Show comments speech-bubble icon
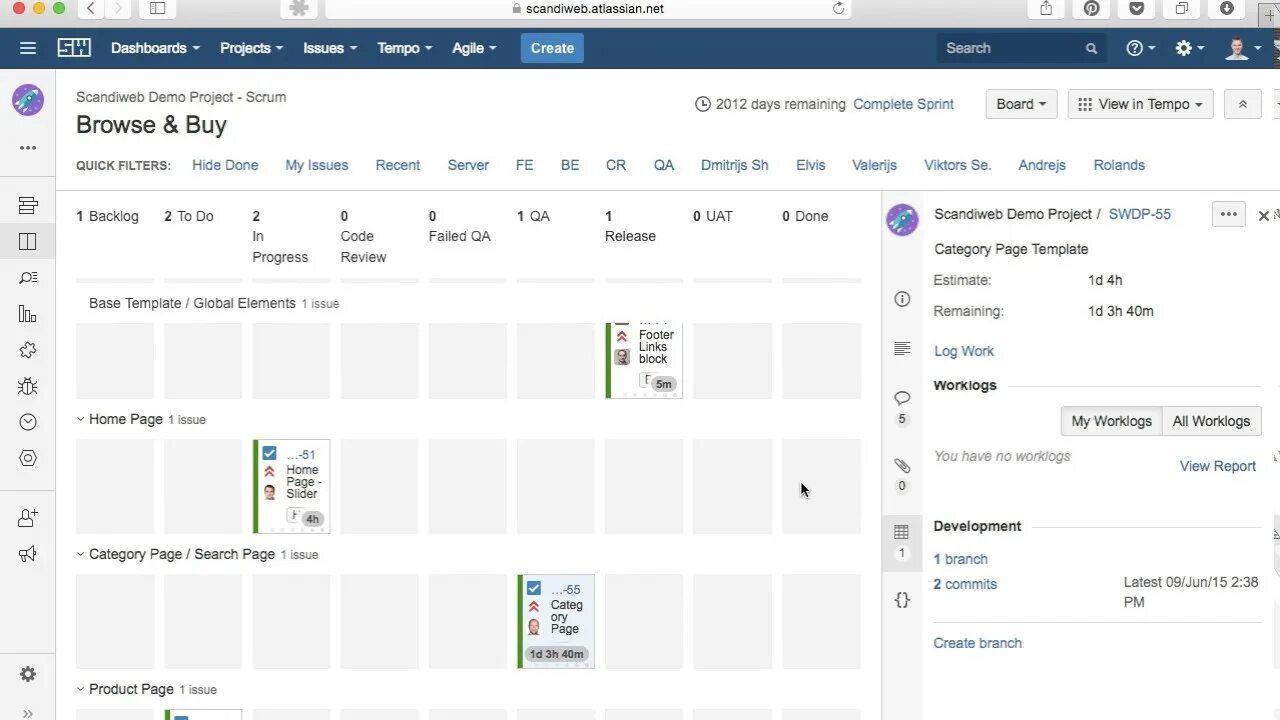1280x720 pixels. [x=902, y=398]
